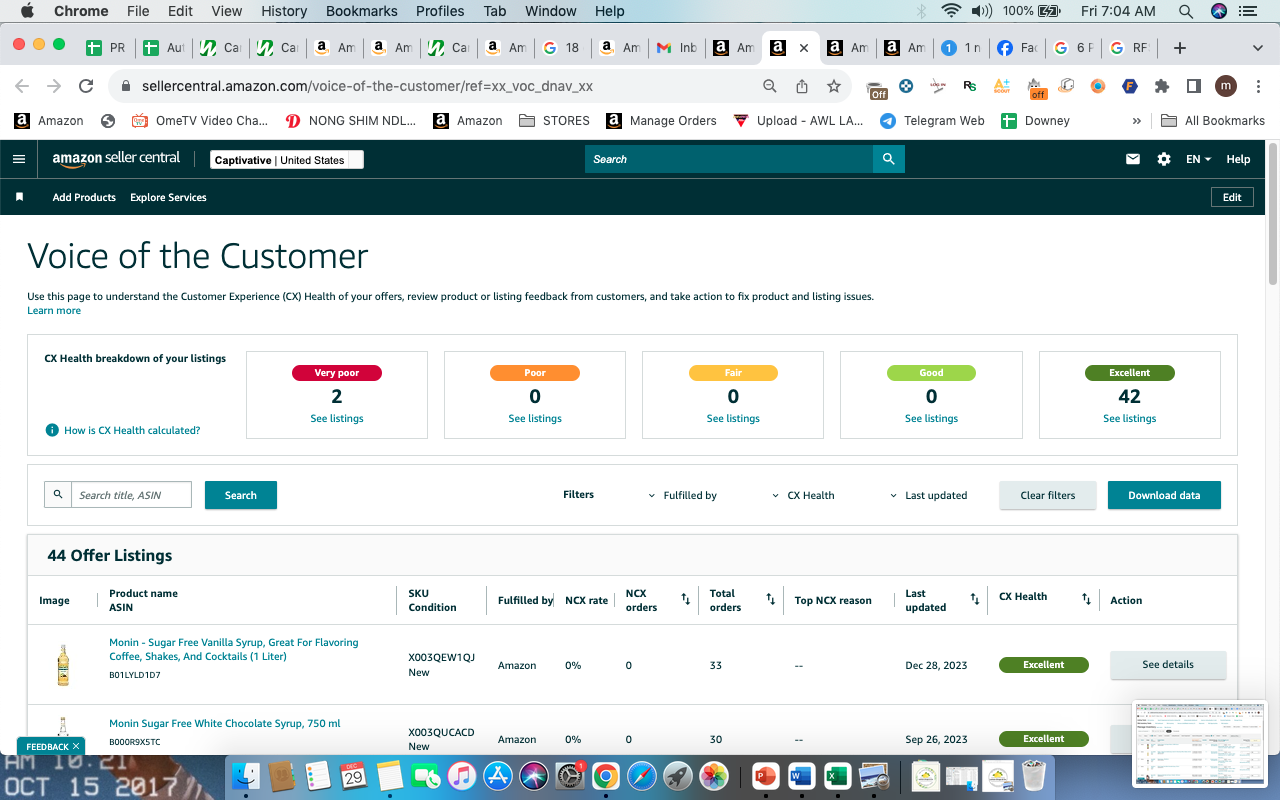The image size is (1280, 800).
Task: Click the Learn more link
Action: click(x=54, y=310)
